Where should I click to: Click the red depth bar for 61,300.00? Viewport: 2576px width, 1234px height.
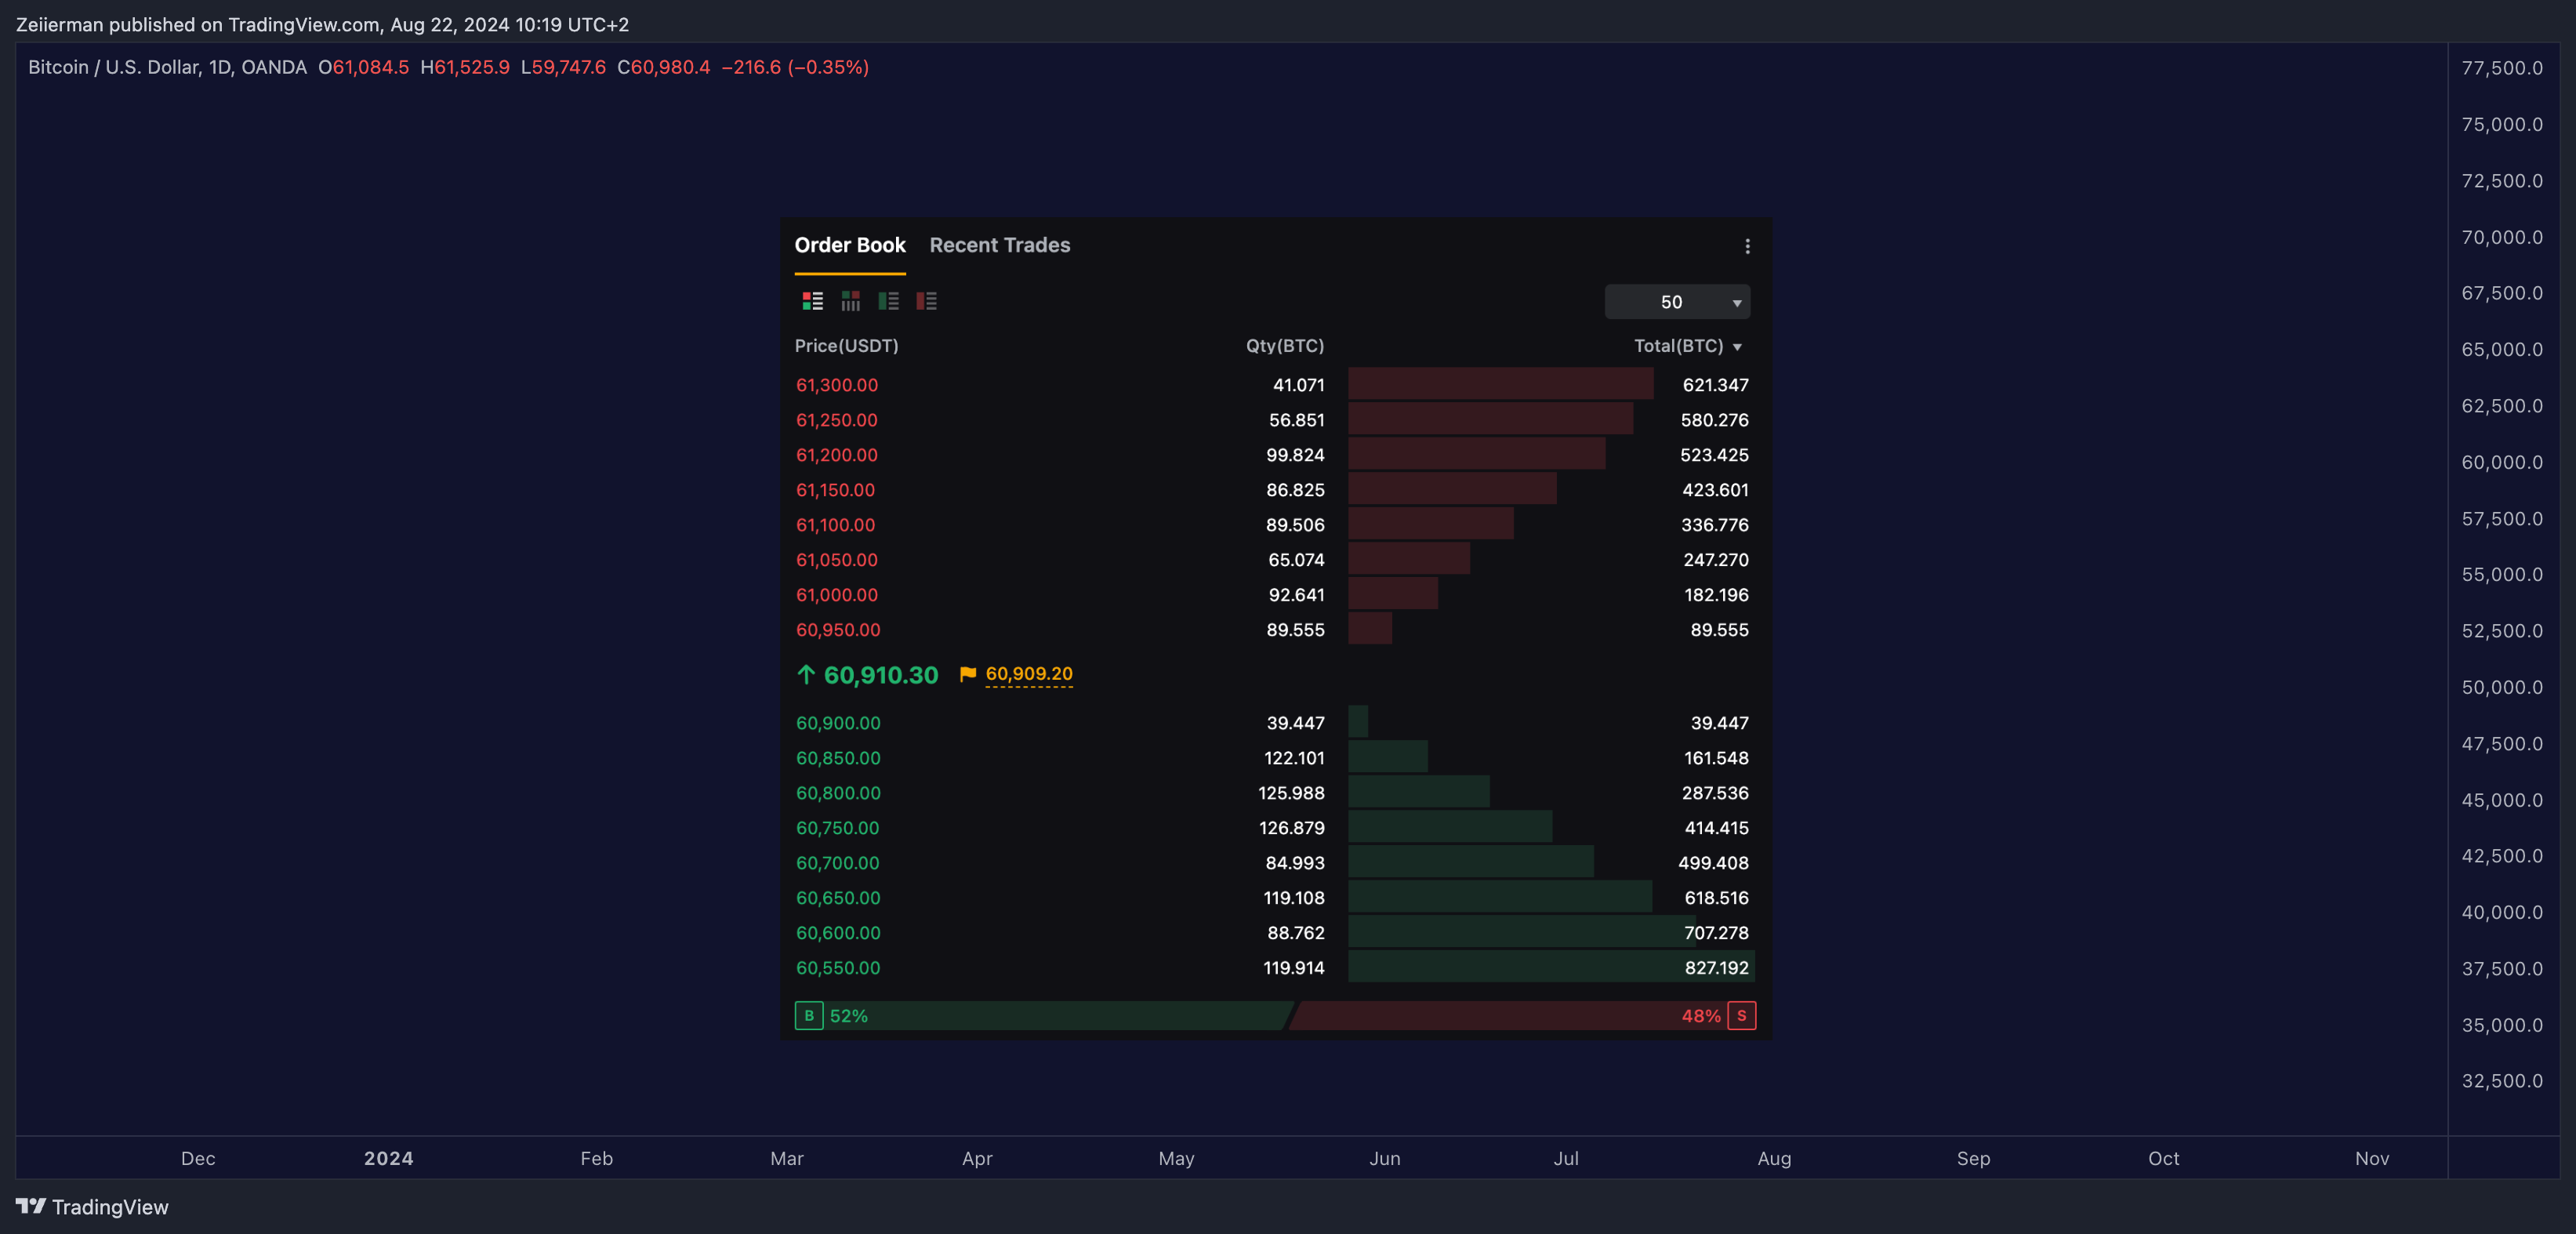(x=1500, y=384)
